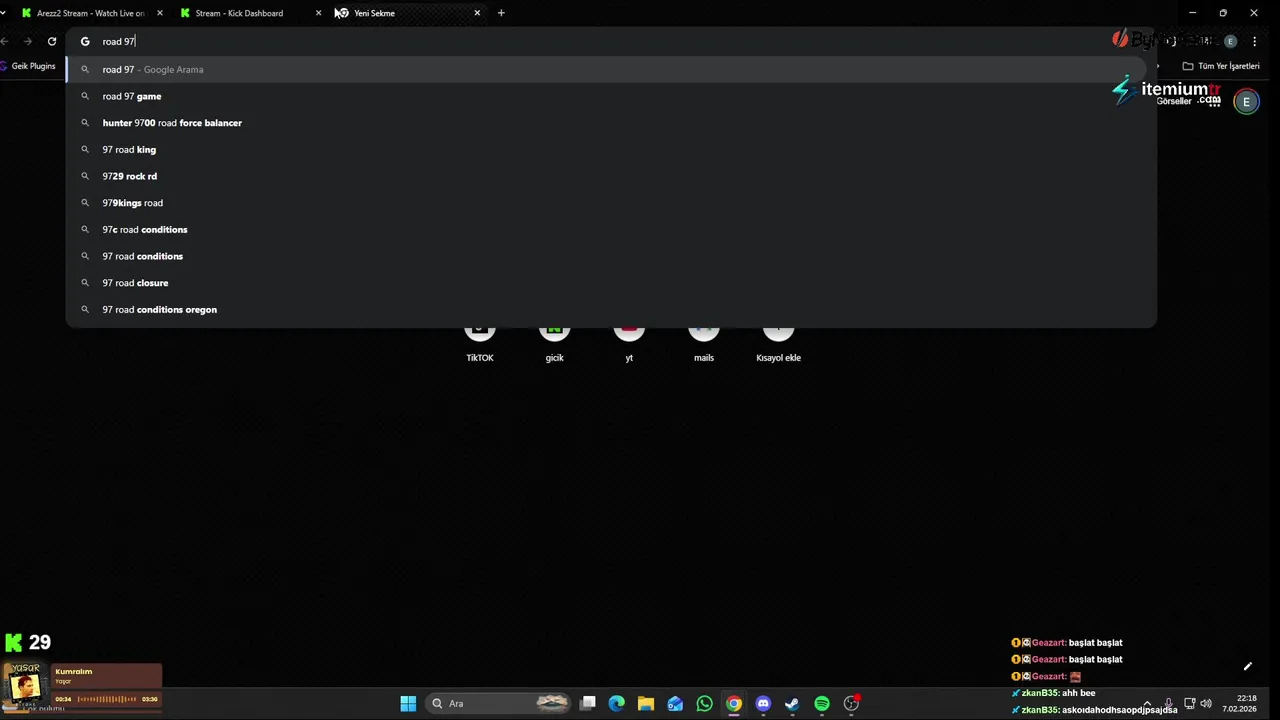Open the gicik shortcut
The width and height of the screenshot is (1280, 720).
554,343
